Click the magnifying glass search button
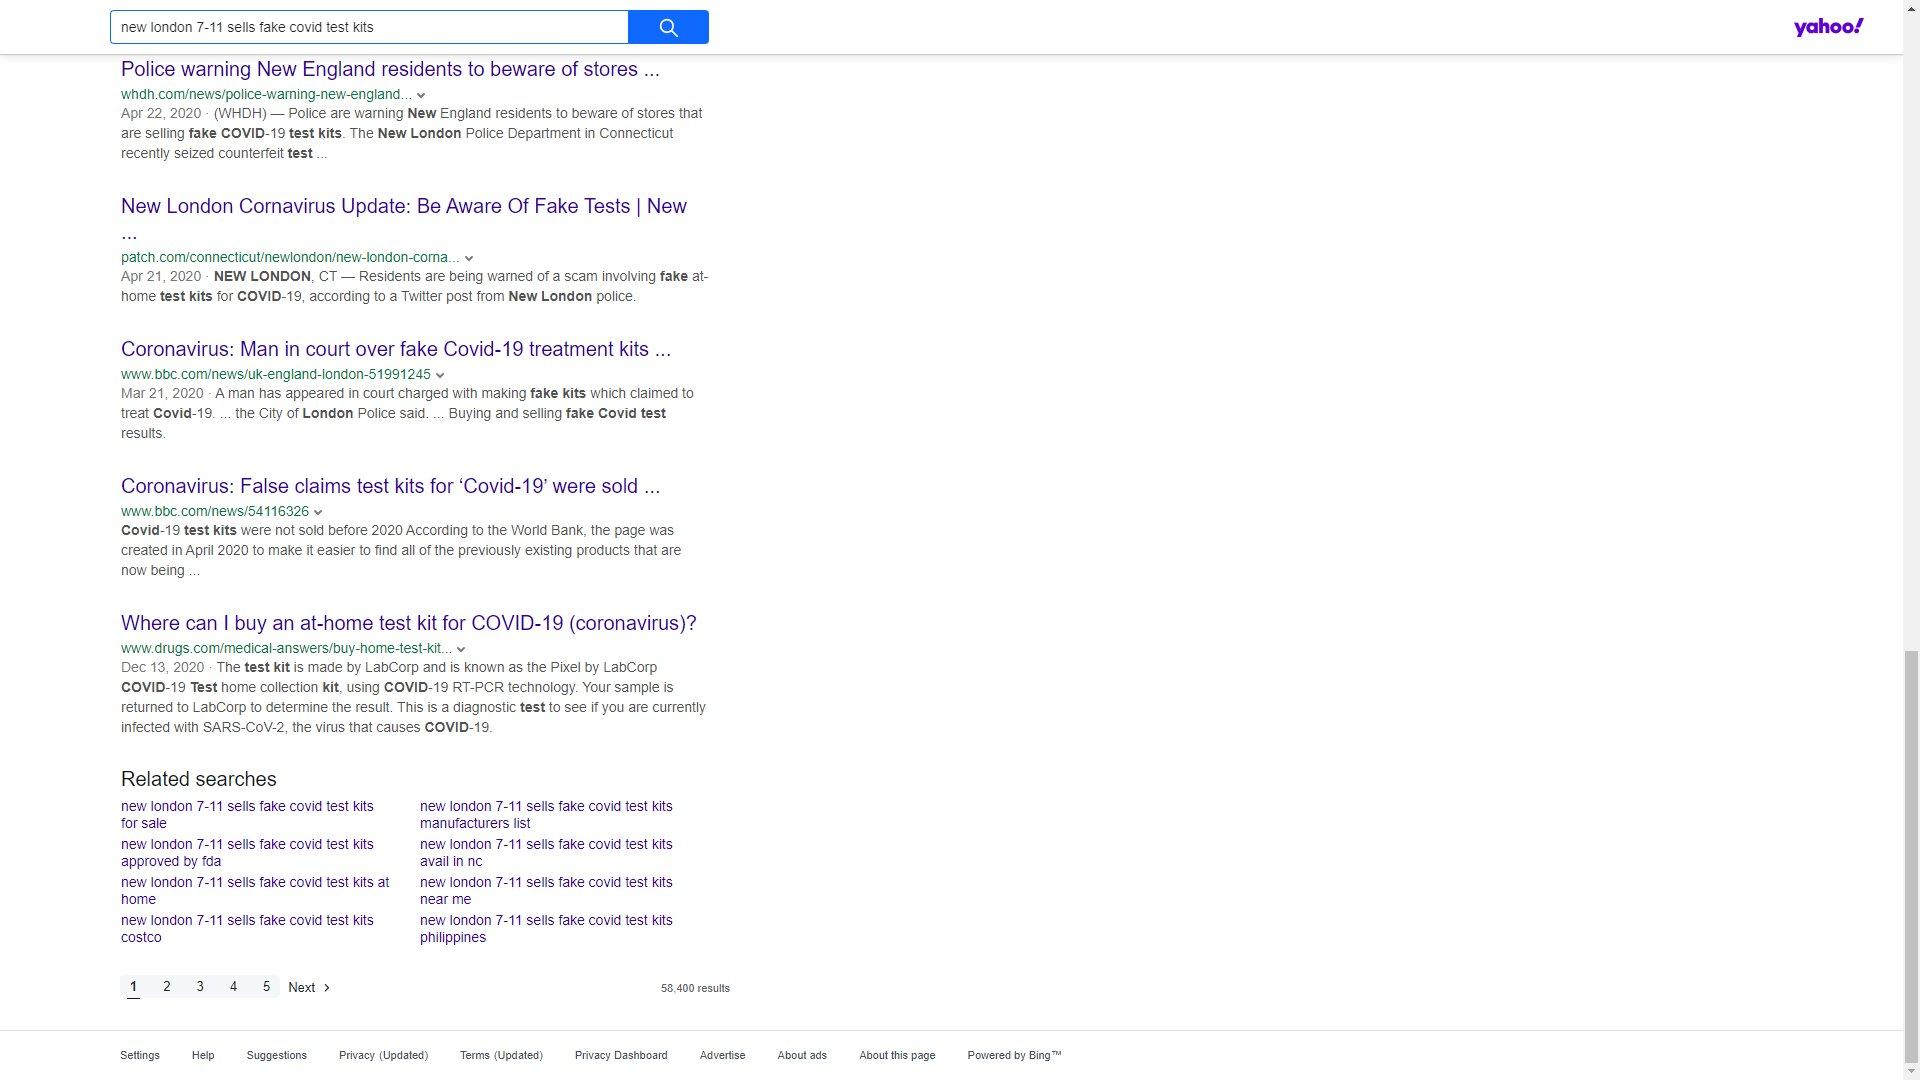1920x1080 pixels. tap(668, 27)
